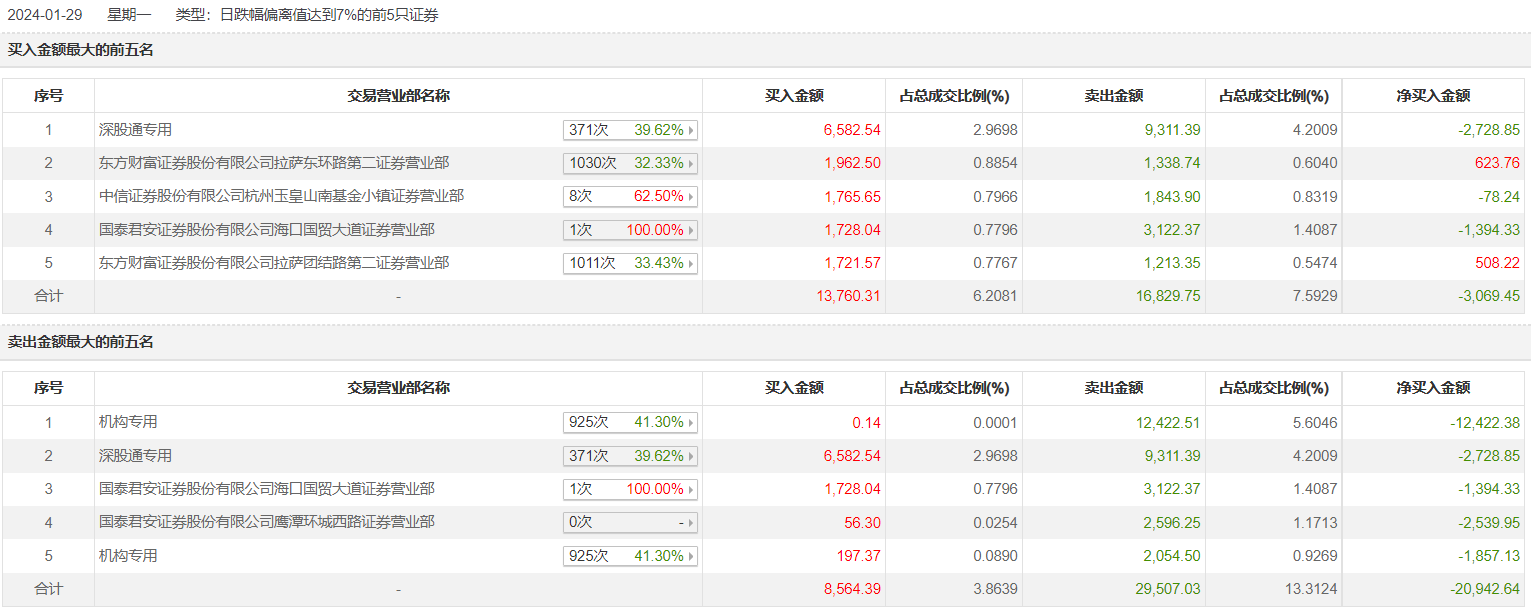Click the 卖出金额最大的前五名 section header
Screen dimensions: 1531x611
point(81,342)
